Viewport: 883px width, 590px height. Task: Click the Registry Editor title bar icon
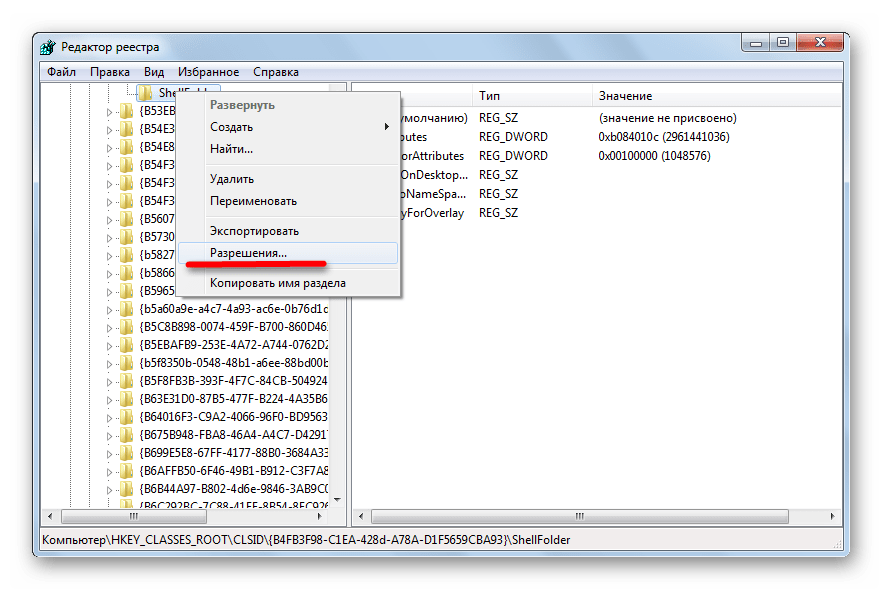tap(49, 47)
